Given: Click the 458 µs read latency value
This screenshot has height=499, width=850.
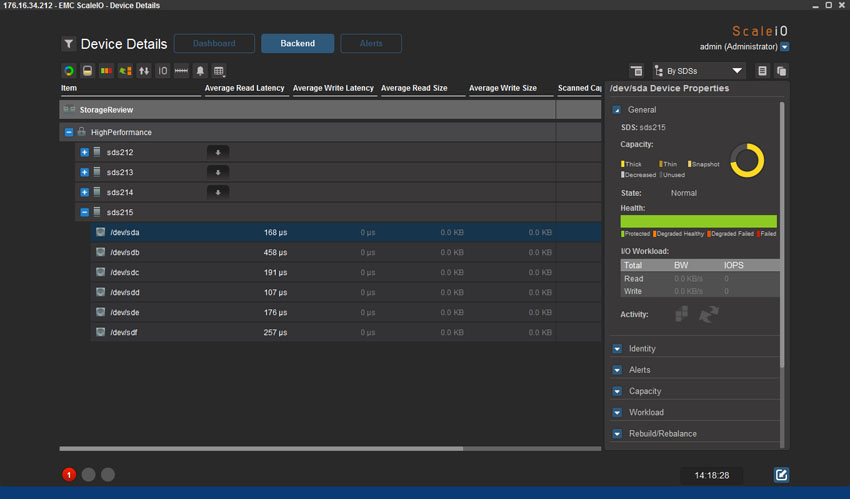Looking at the screenshot, I should pos(275,252).
